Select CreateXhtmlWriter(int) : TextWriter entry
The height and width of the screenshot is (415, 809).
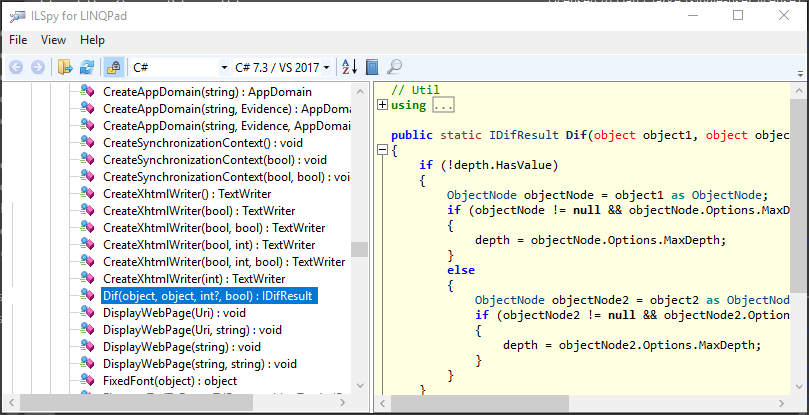(194, 278)
